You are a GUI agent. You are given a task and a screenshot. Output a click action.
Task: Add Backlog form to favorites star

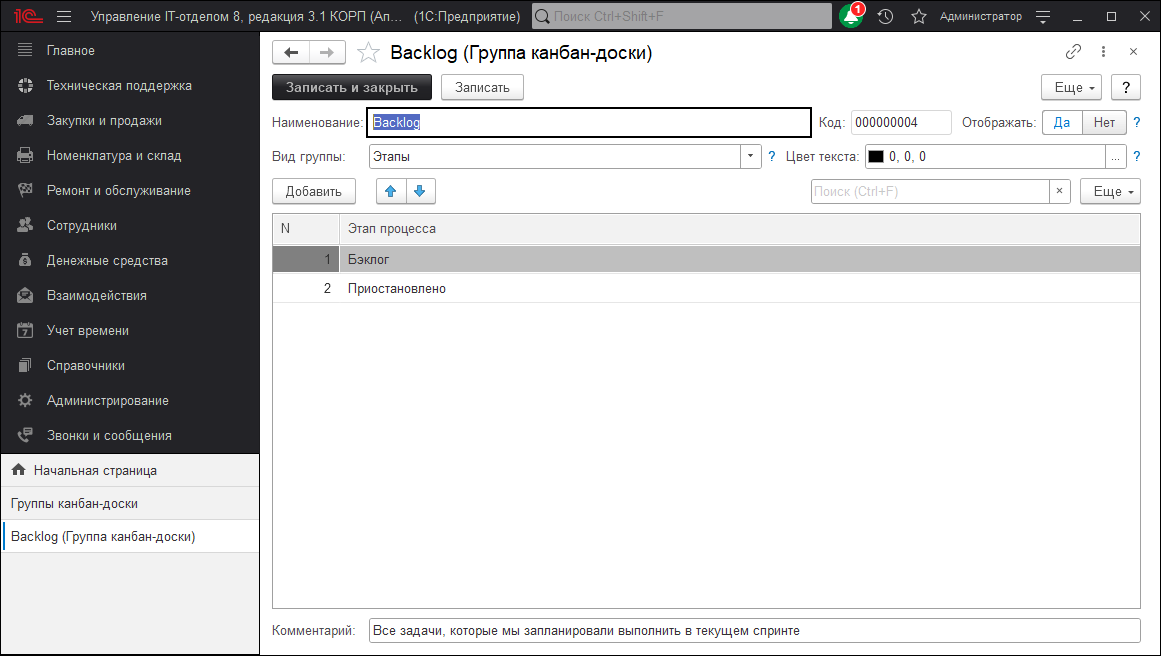click(x=369, y=53)
